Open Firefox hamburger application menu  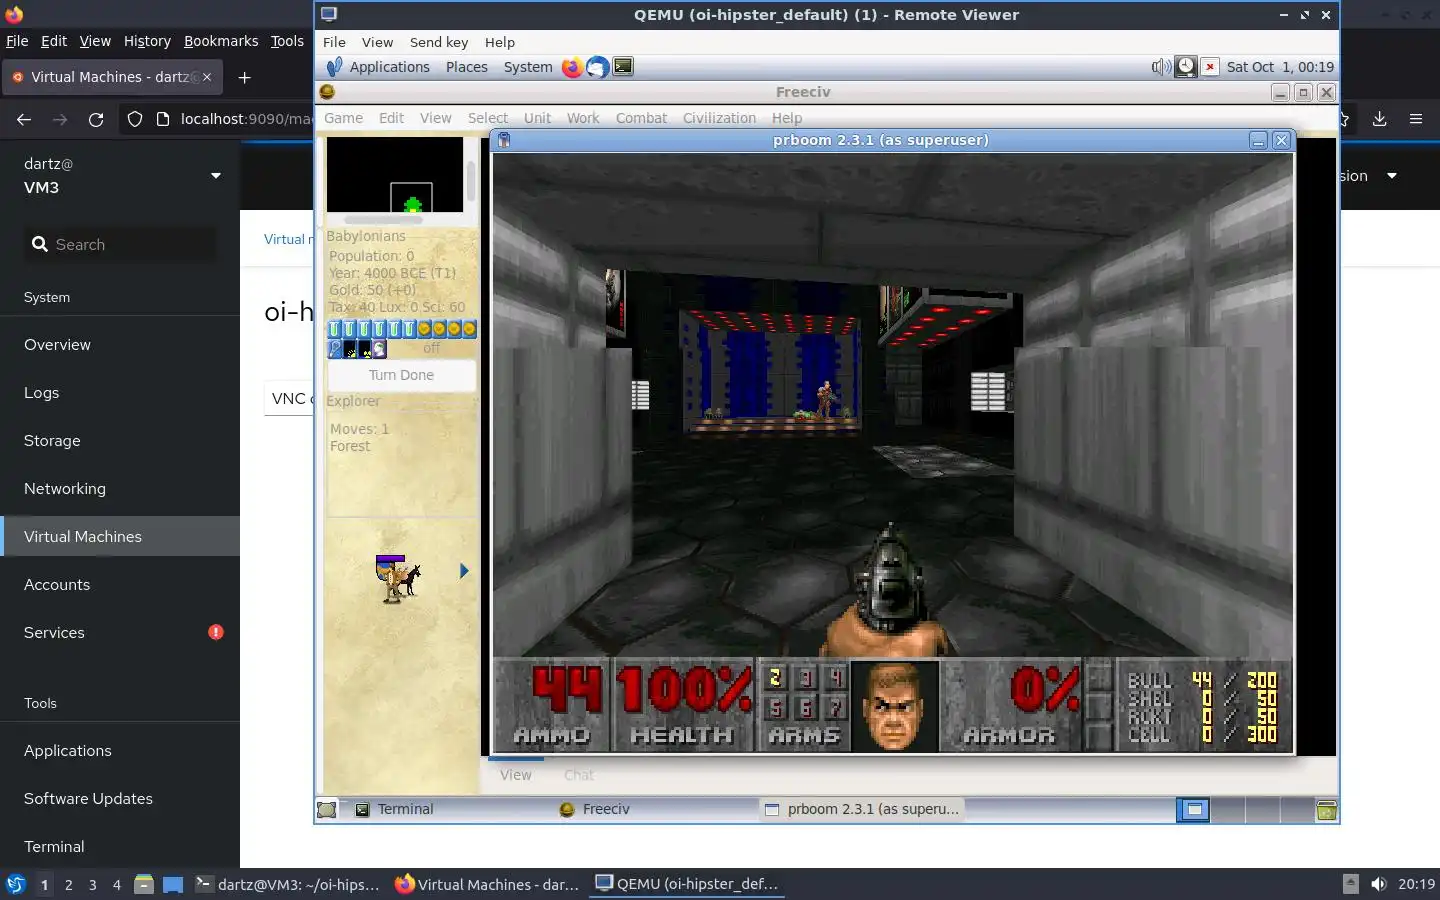(x=1416, y=119)
